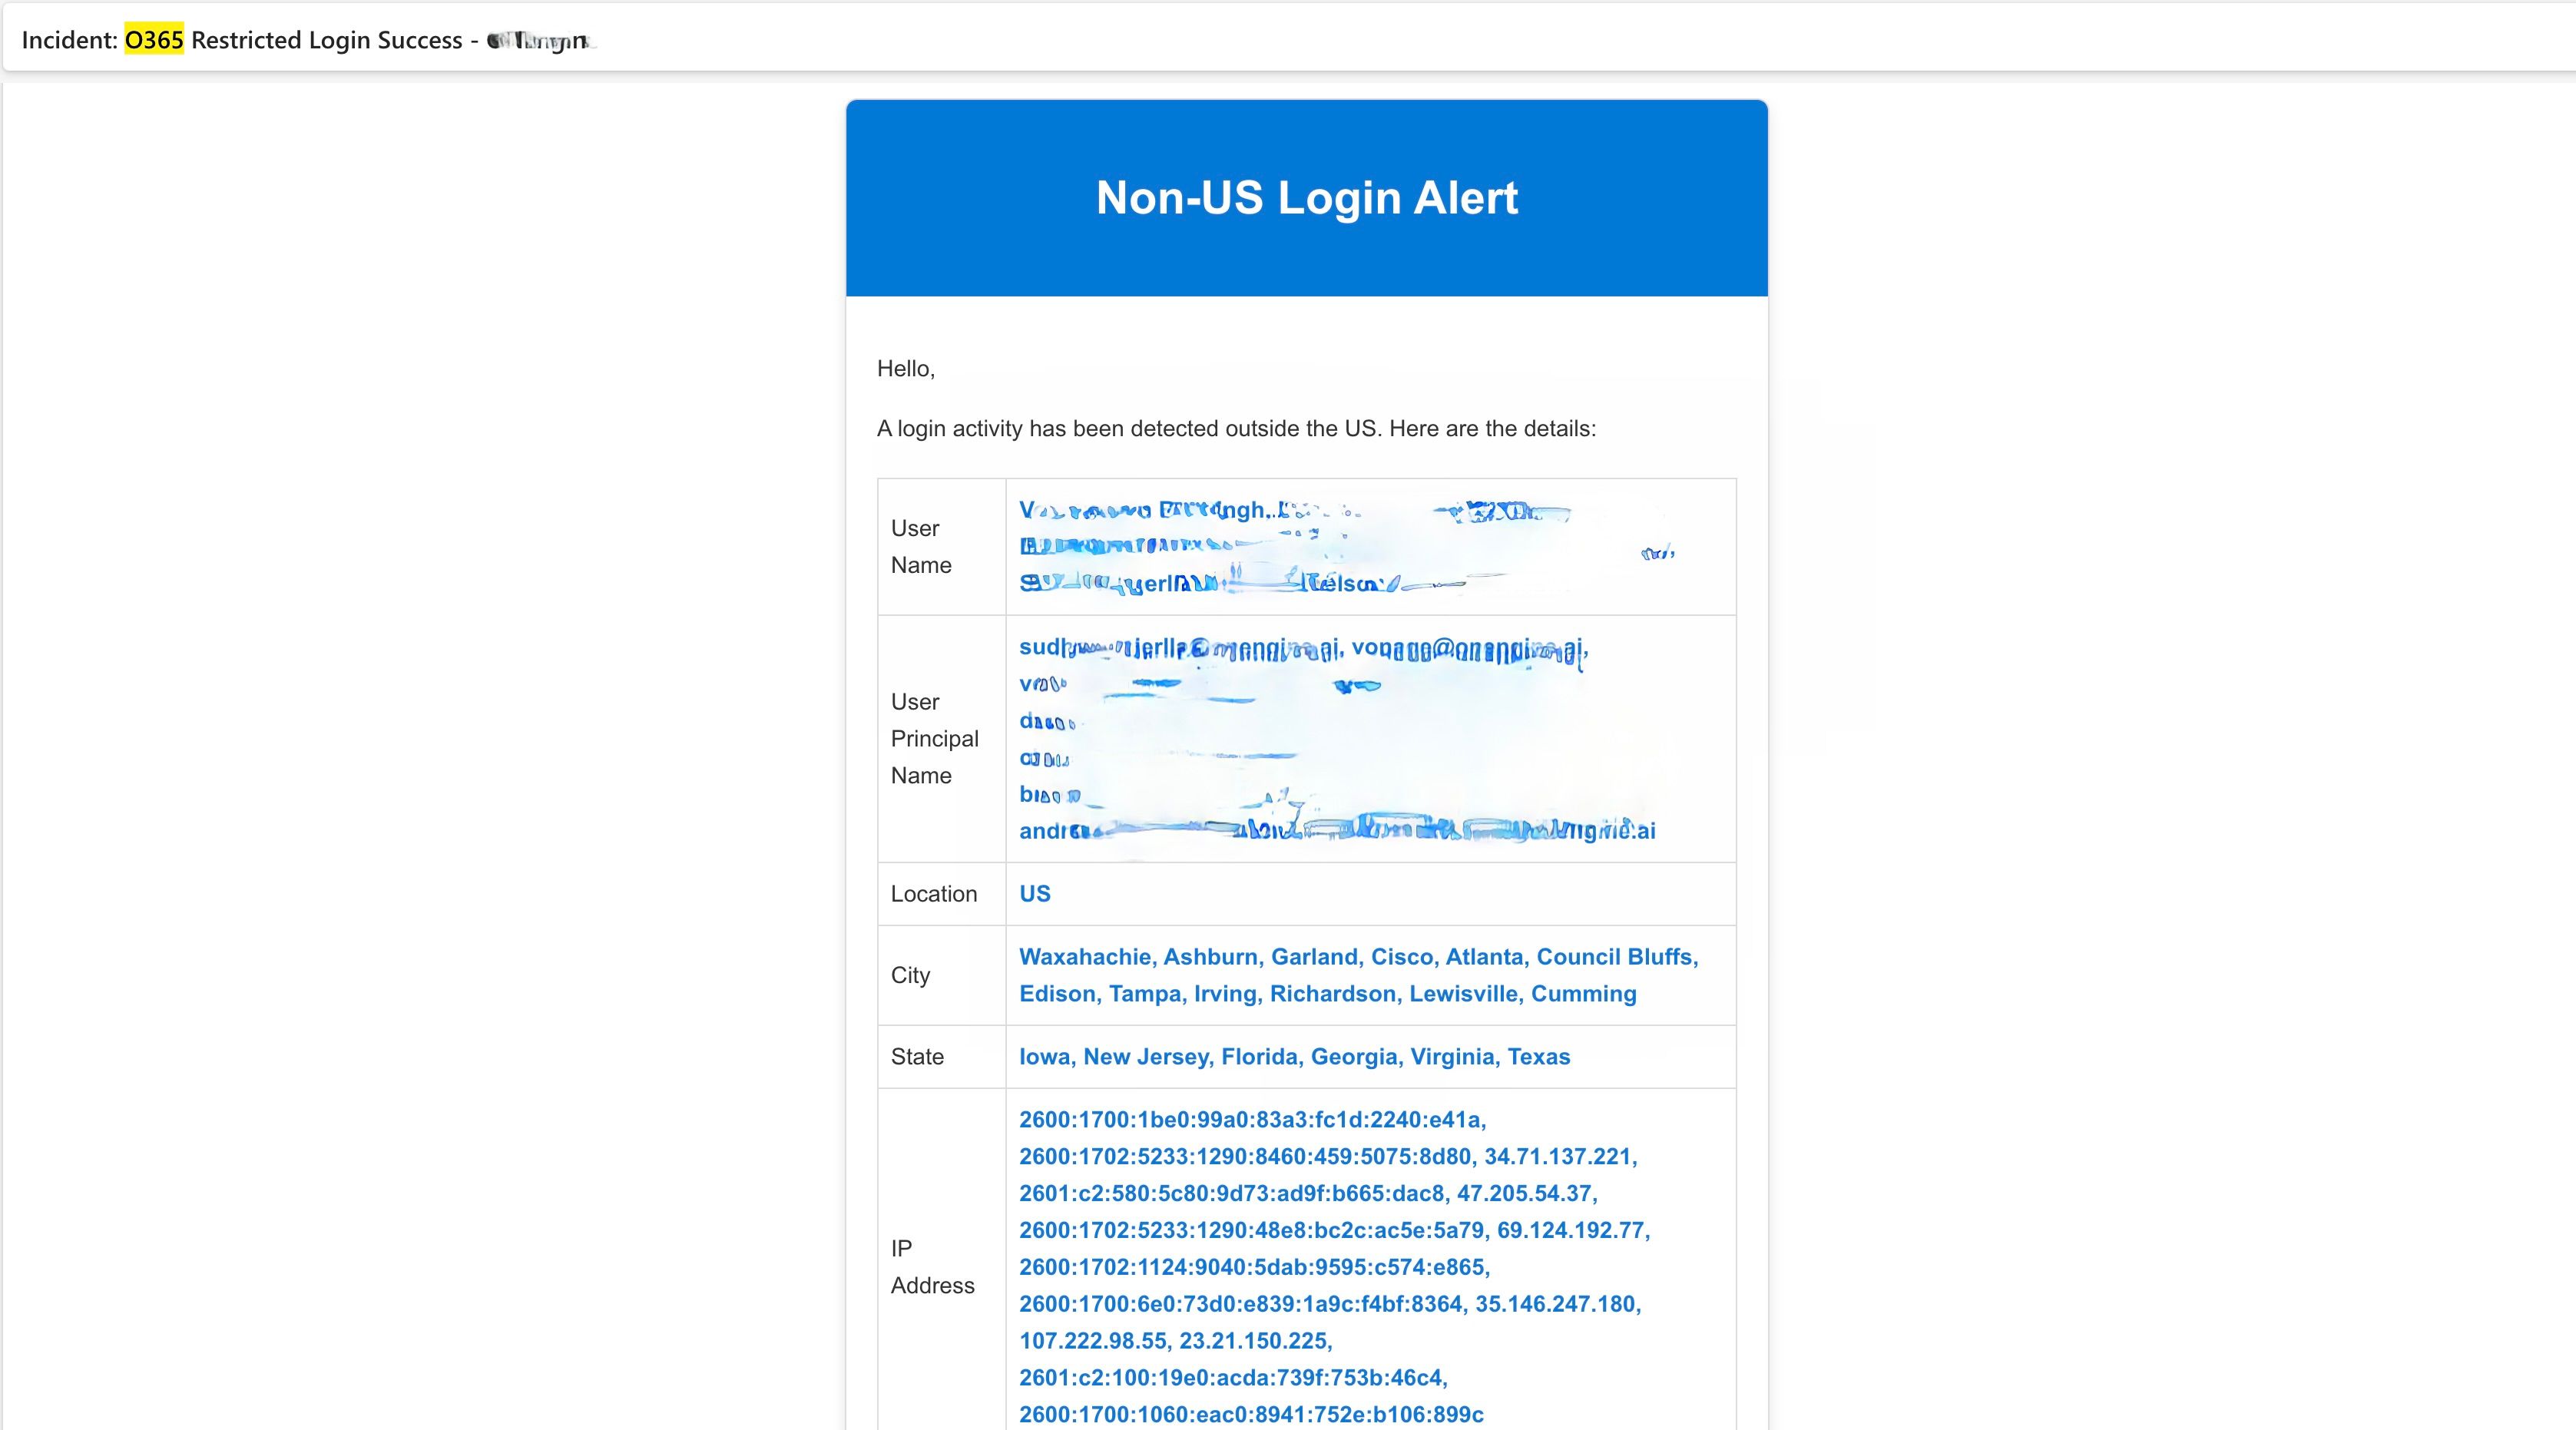Click the Texas state value
The width and height of the screenshot is (2576, 1430).
tap(1538, 1057)
